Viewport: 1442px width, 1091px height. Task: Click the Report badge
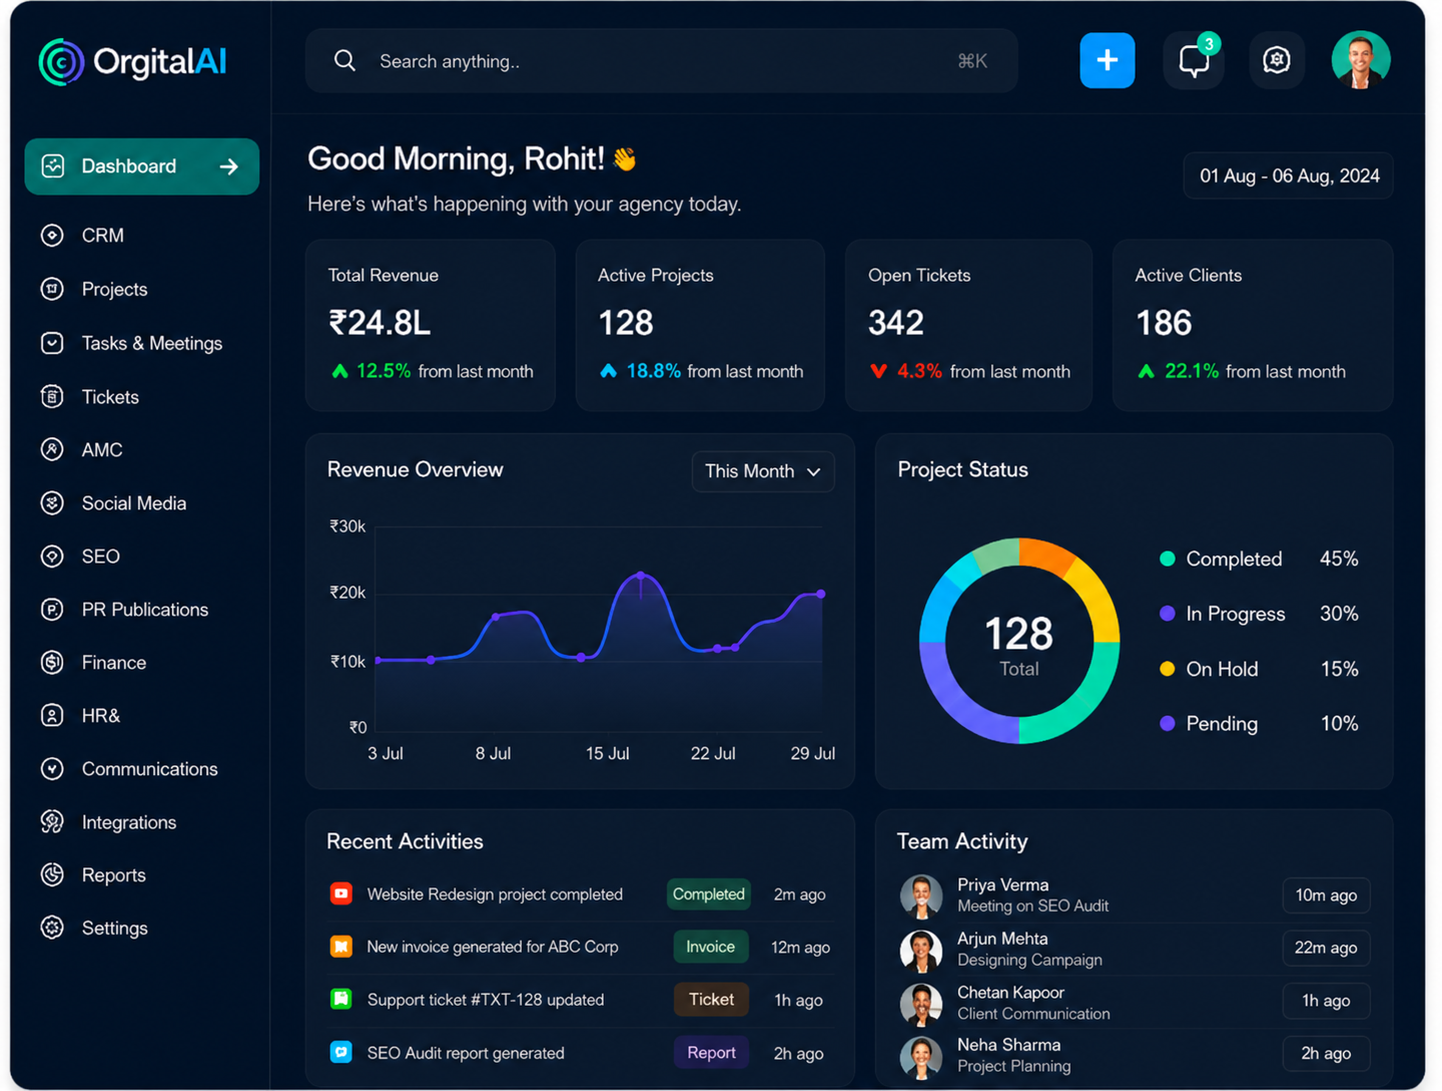click(x=711, y=1052)
